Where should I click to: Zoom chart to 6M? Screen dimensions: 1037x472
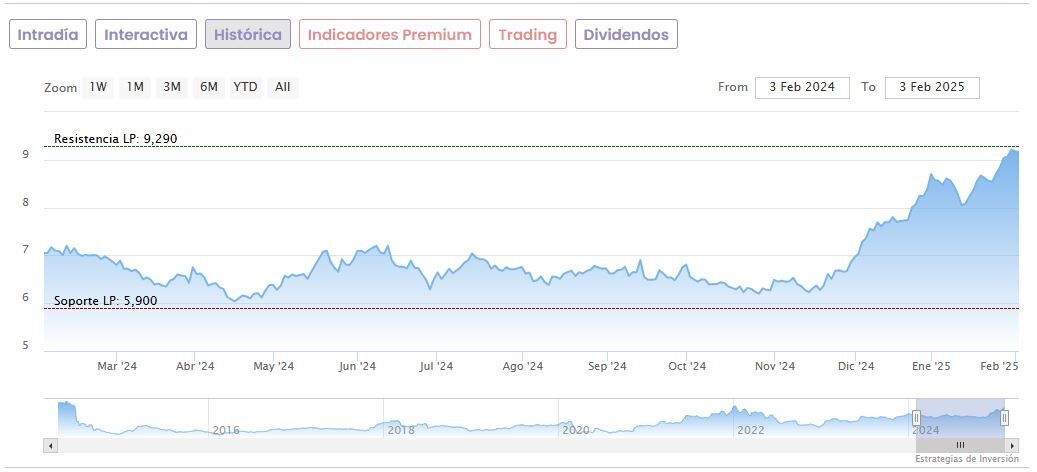208,87
